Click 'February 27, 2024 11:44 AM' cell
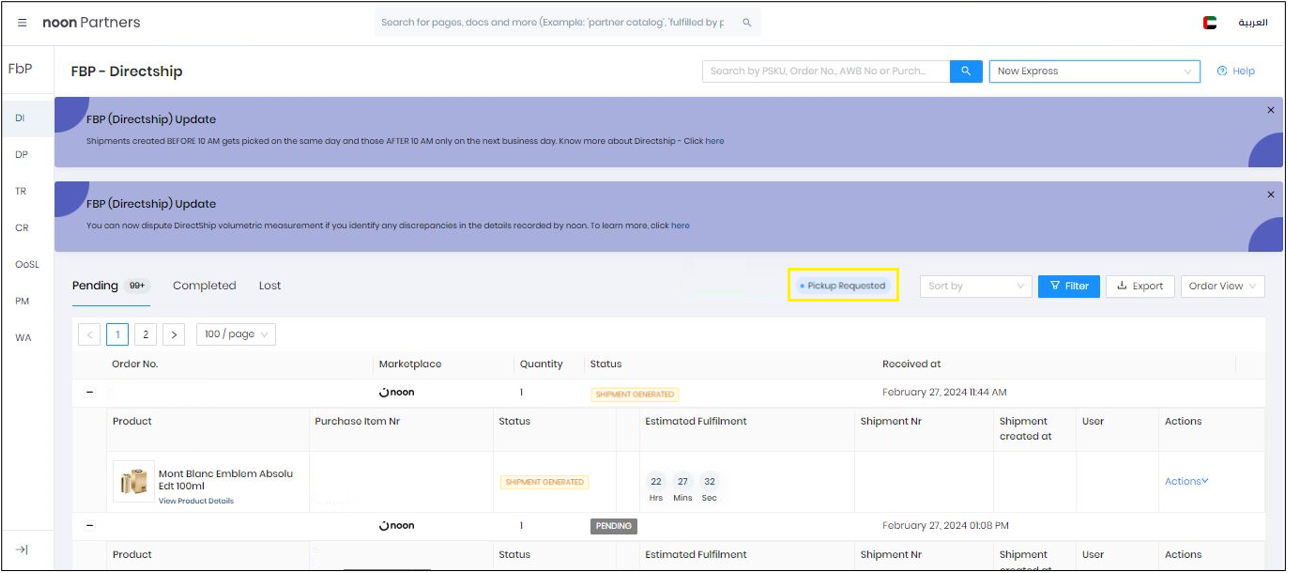This screenshot has width=1289, height=573. click(x=944, y=393)
